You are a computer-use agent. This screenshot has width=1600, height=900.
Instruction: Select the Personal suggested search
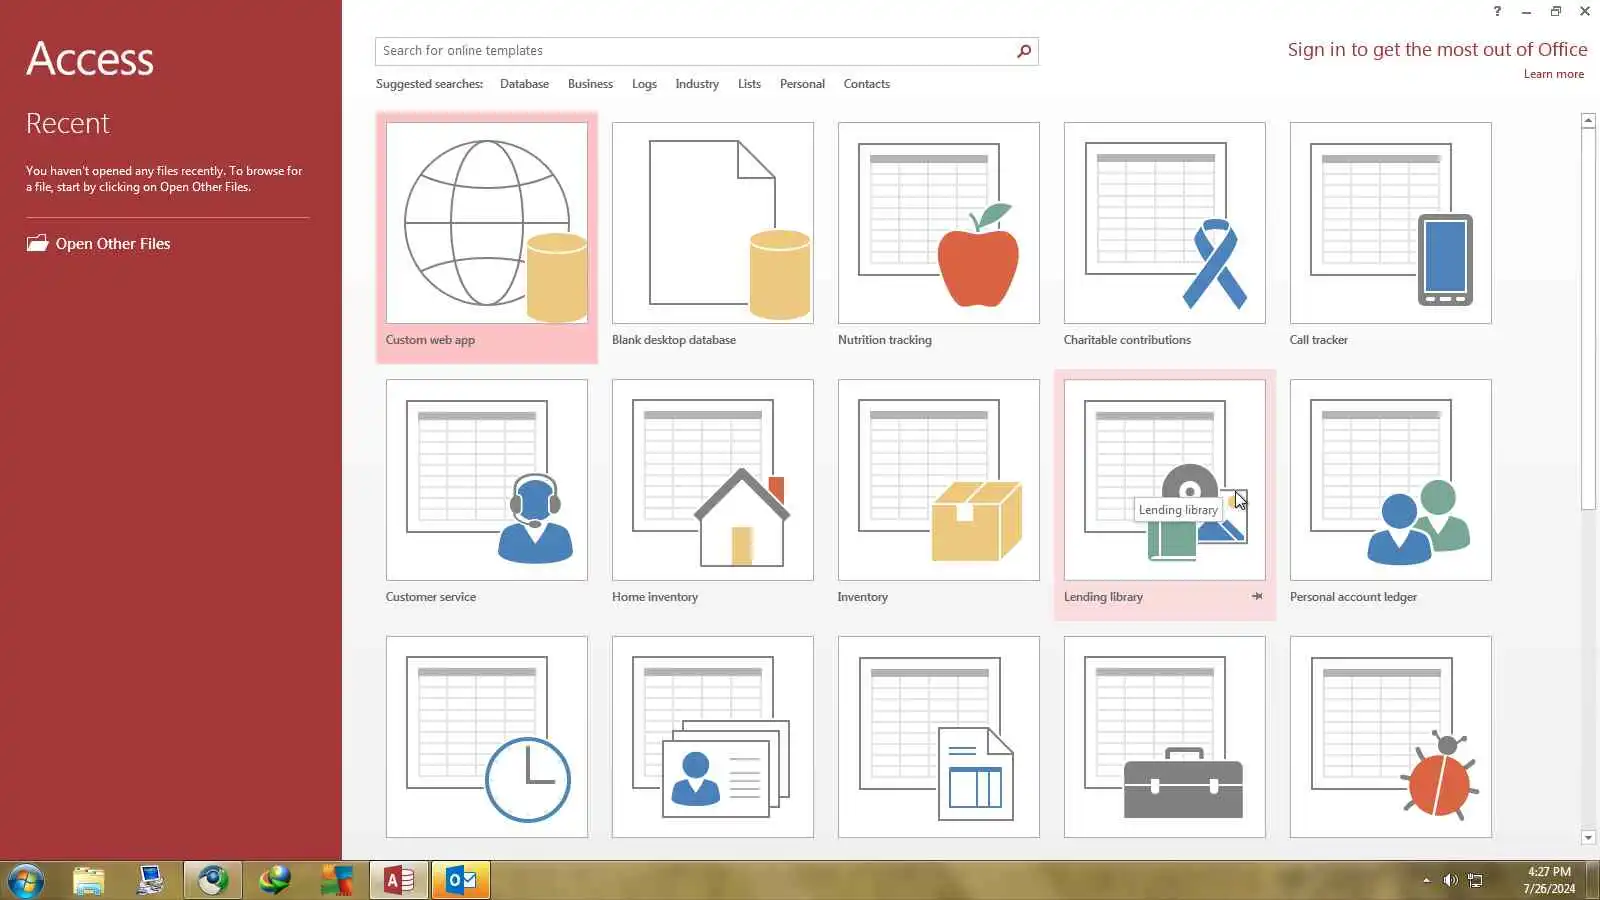[x=802, y=84]
